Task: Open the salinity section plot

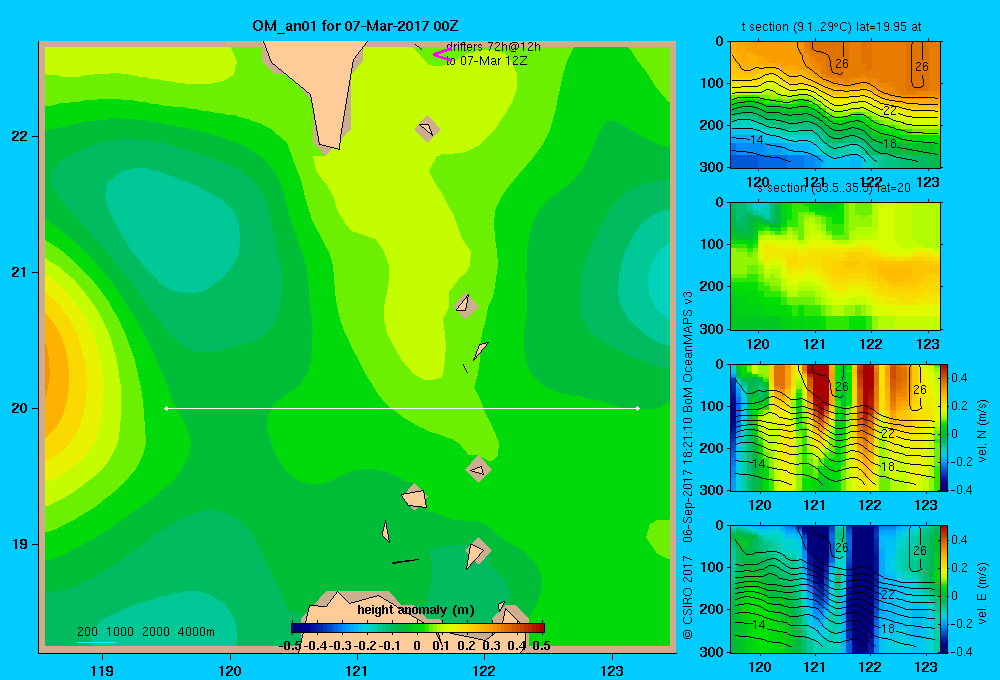Action: [x=835, y=266]
